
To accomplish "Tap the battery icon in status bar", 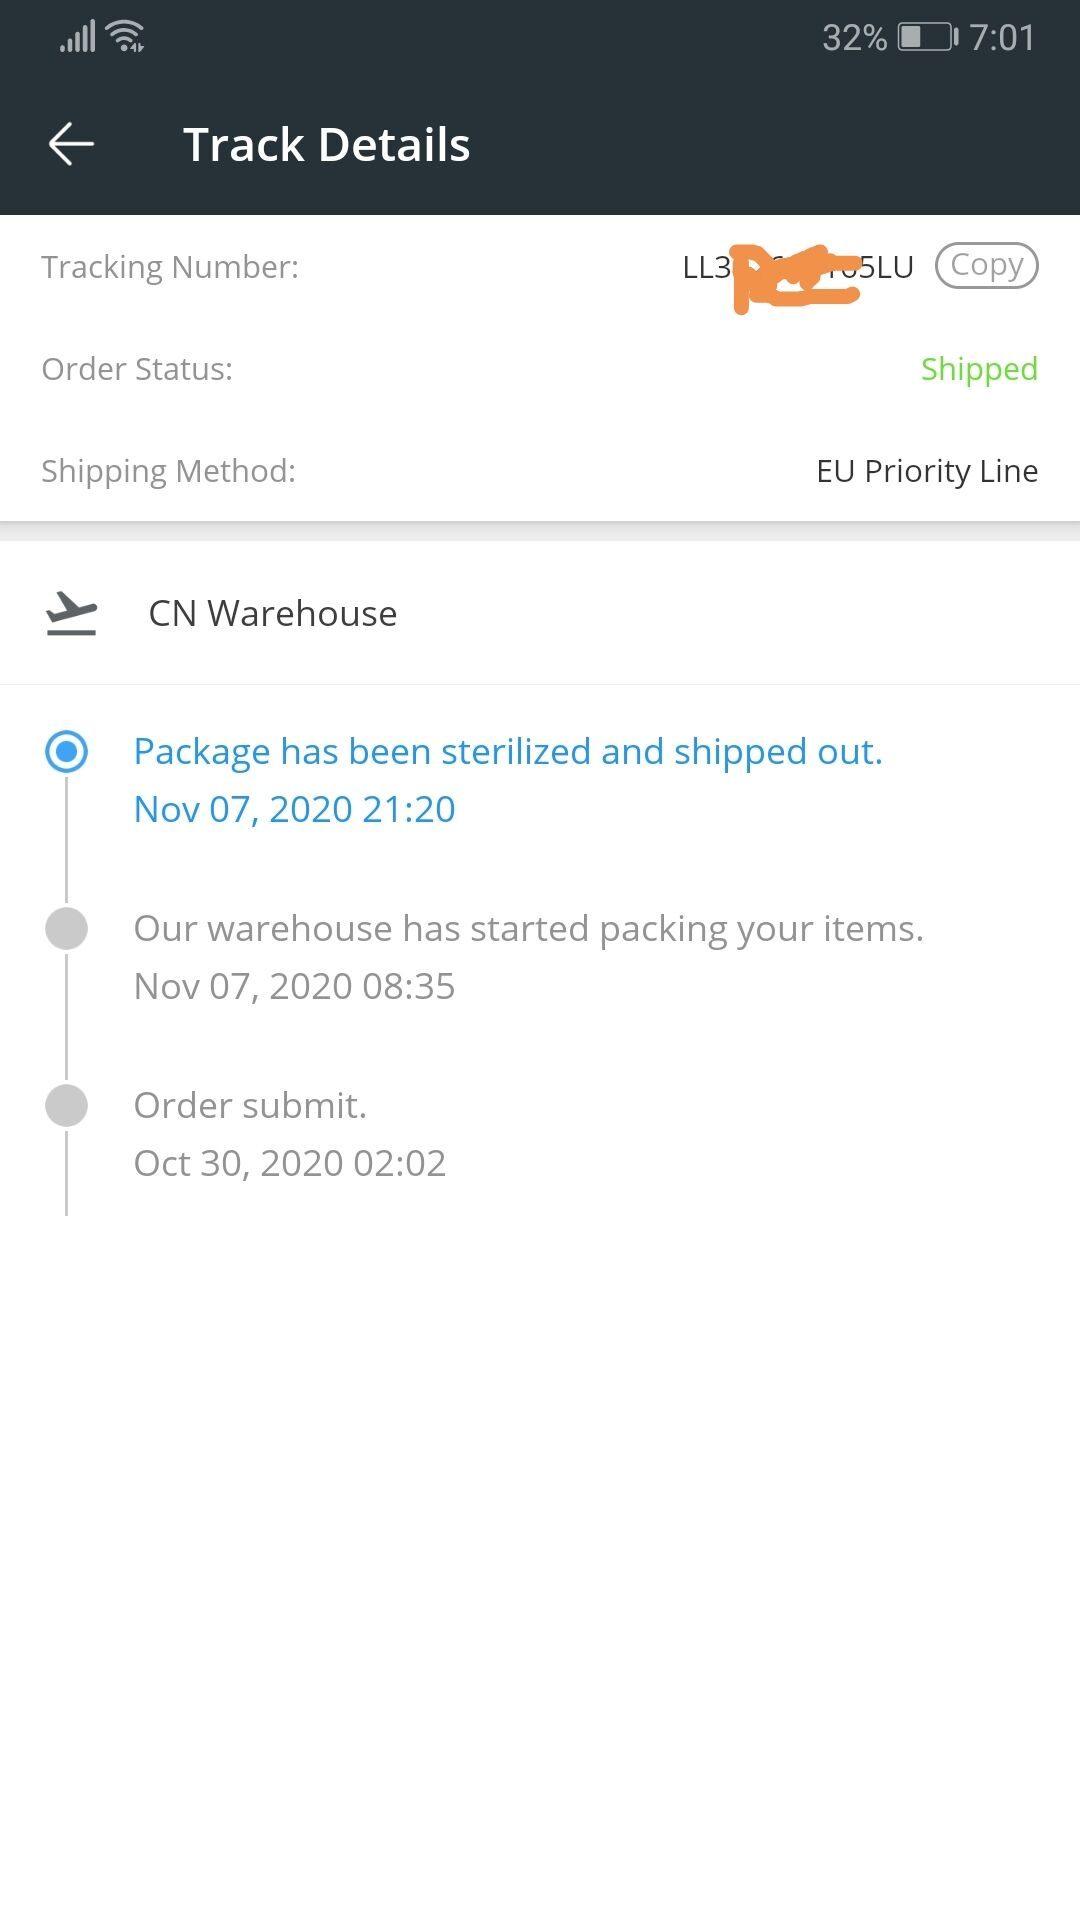I will (927, 37).
